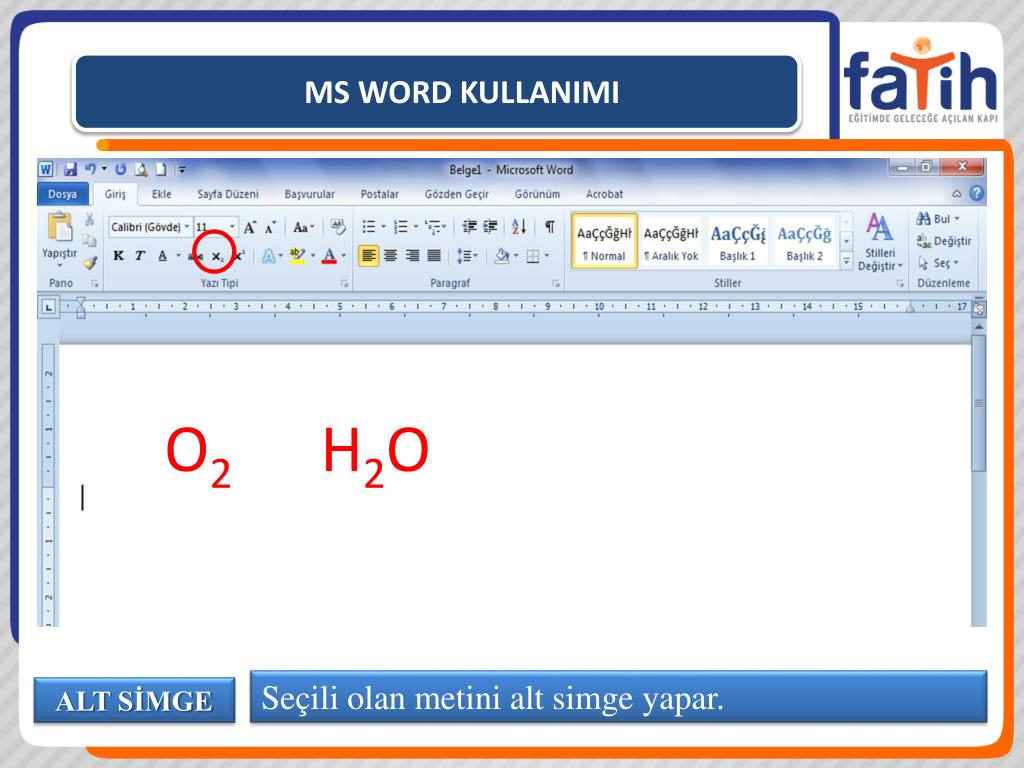Click the Redo icon in title bar
The height and width of the screenshot is (768, 1024).
click(x=120, y=170)
